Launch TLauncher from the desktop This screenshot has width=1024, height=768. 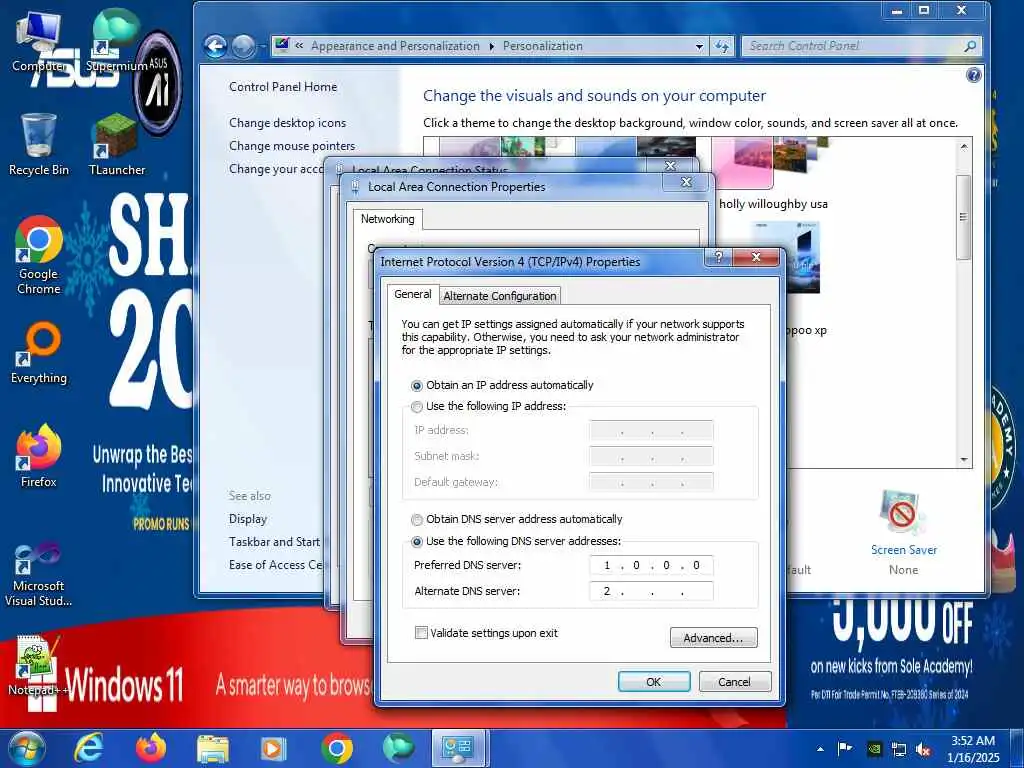tap(116, 144)
